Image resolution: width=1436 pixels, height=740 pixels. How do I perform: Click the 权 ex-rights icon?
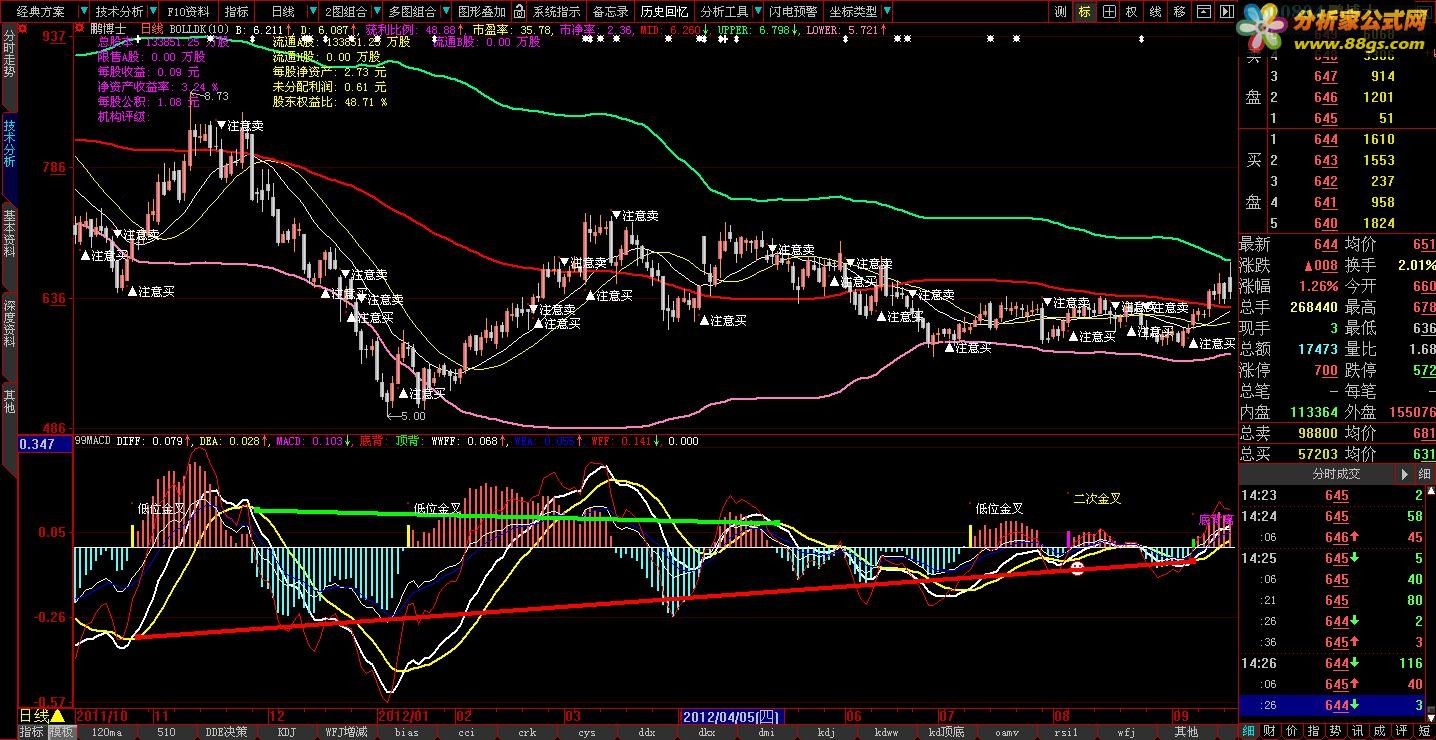[x=1132, y=12]
